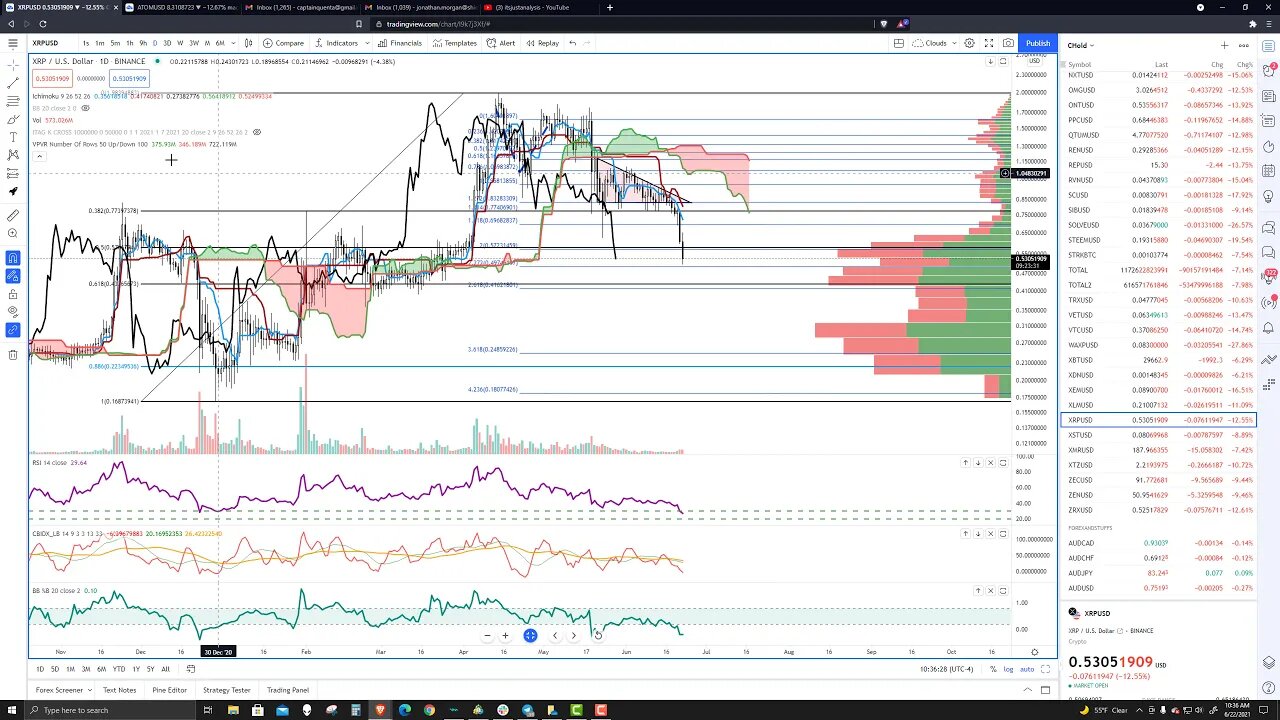This screenshot has height=720, width=1280.
Task: Toggle hide all drawings eye icon
Action: (12, 311)
